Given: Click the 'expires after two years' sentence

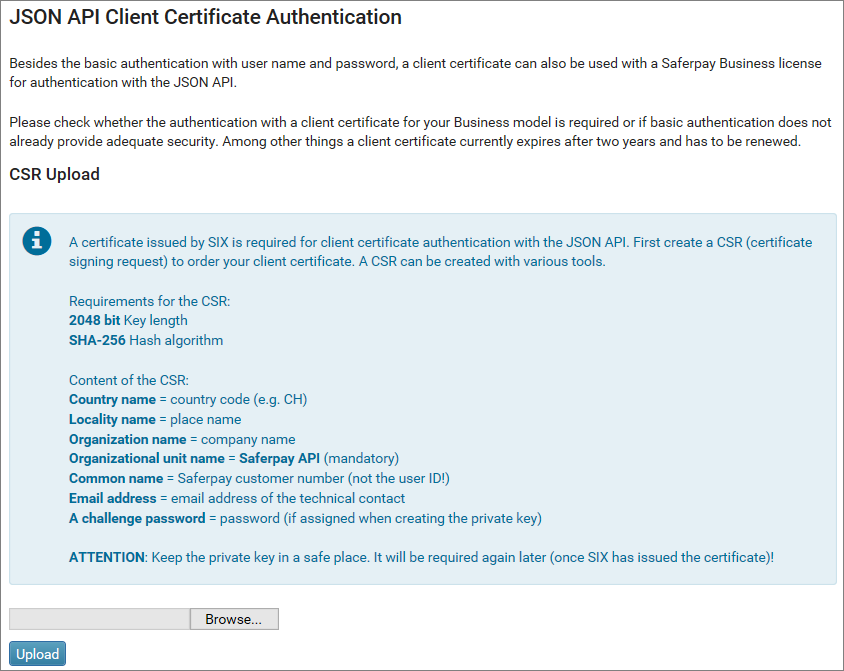Looking at the screenshot, I should tap(585, 142).
